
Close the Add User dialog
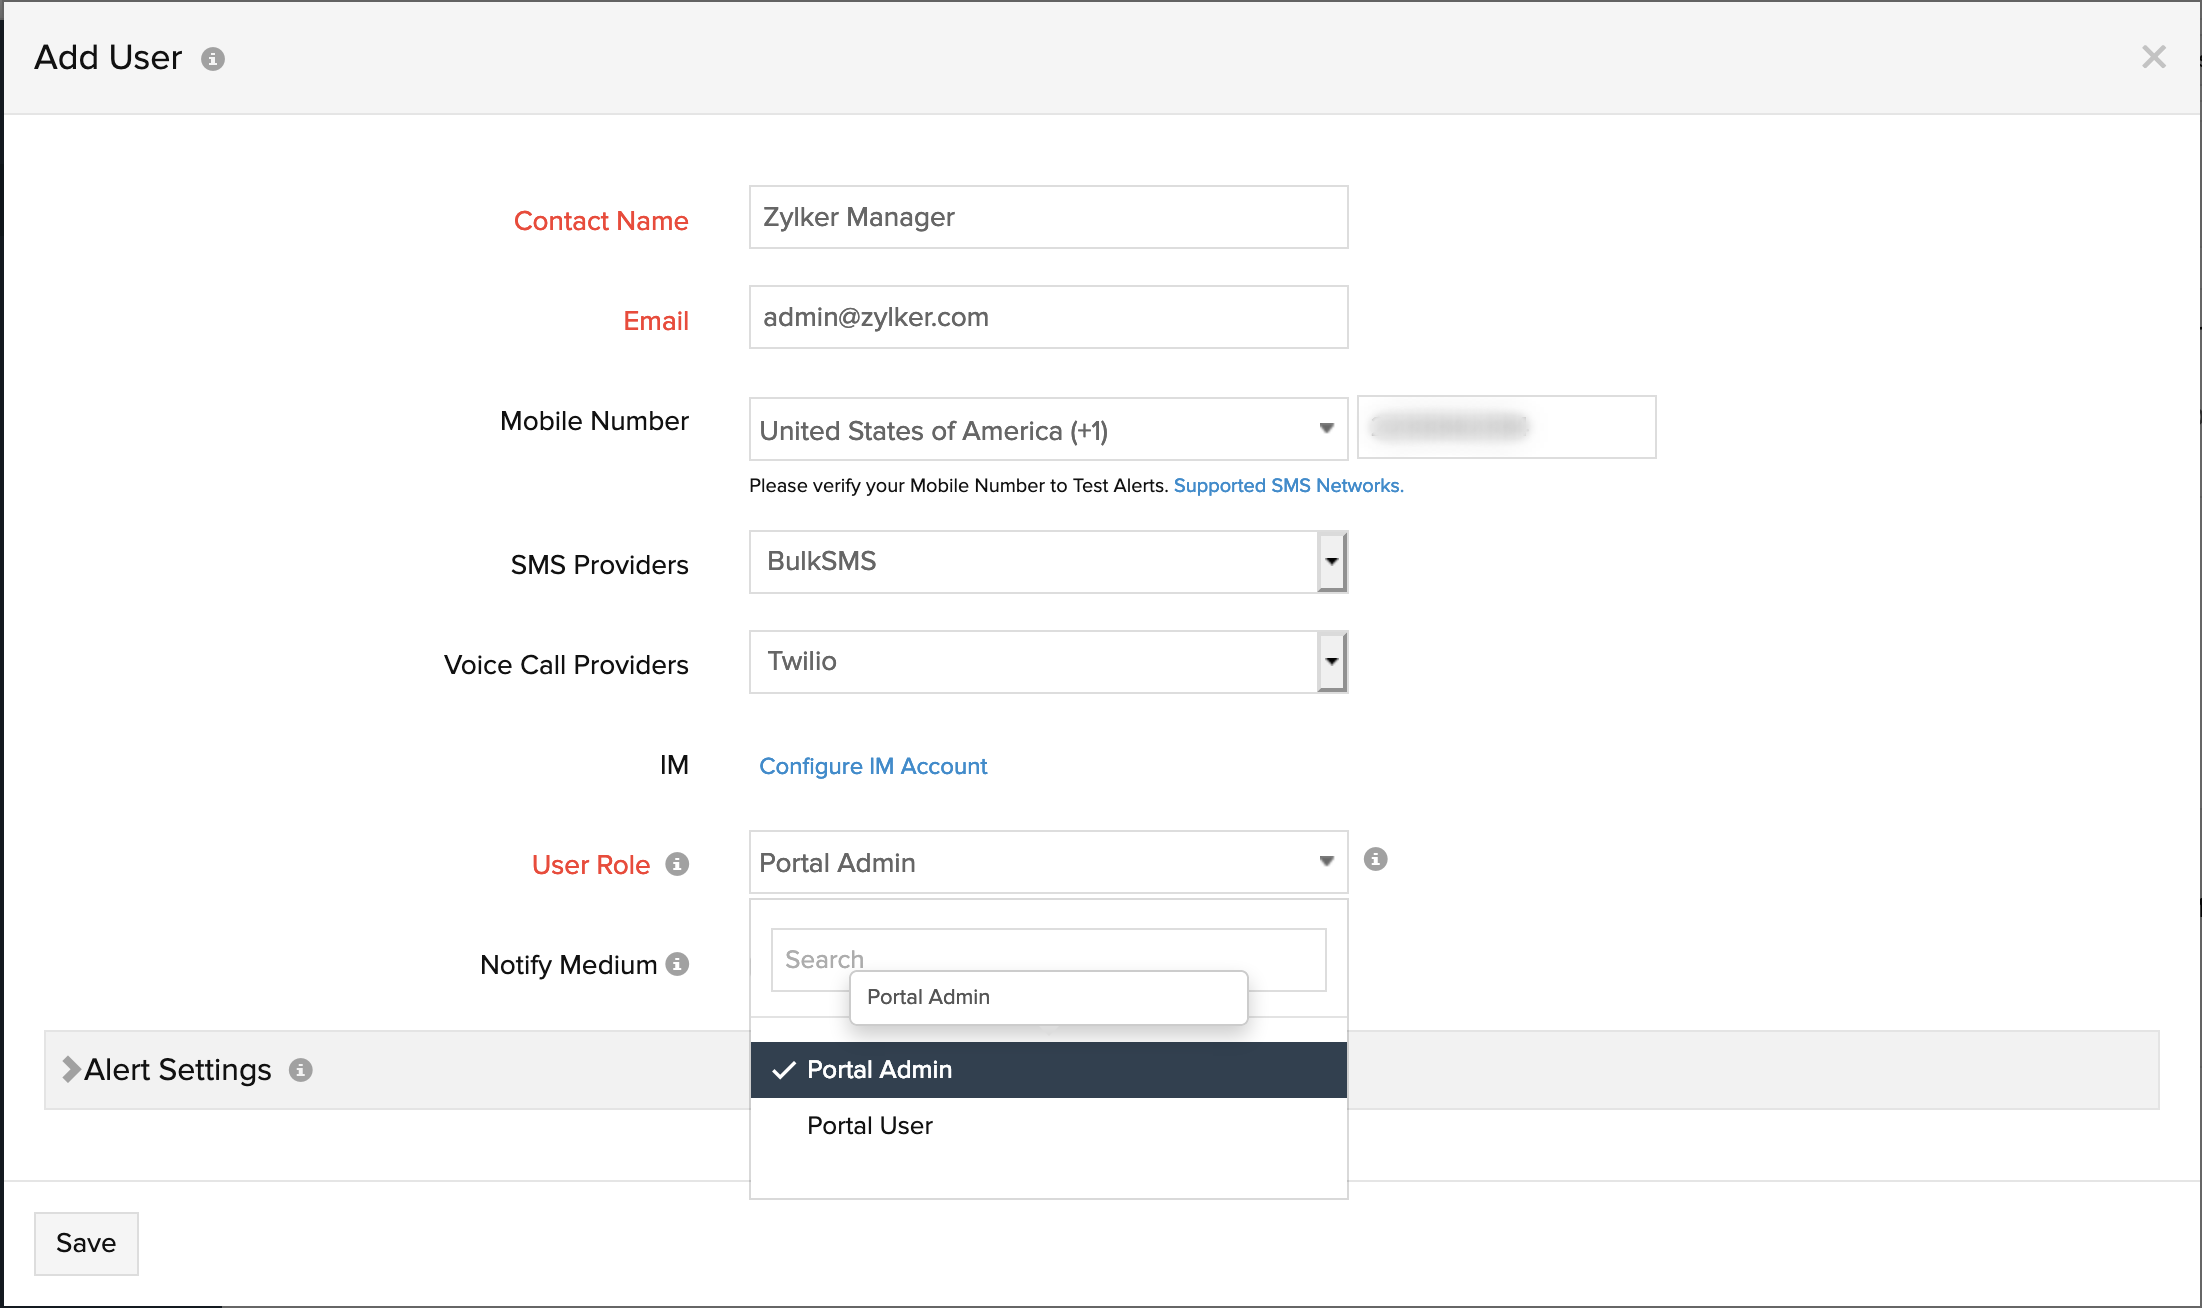2152,57
